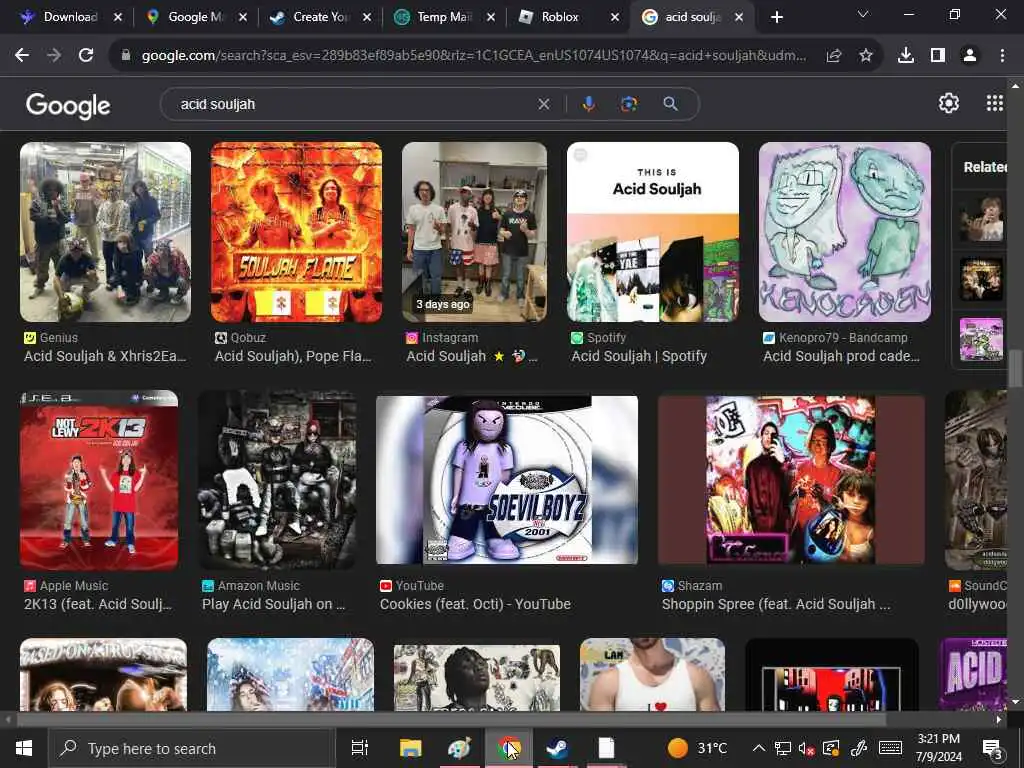This screenshot has height=768, width=1024.
Task: Open the 31°C weather widget
Action: pyautogui.click(x=698, y=748)
